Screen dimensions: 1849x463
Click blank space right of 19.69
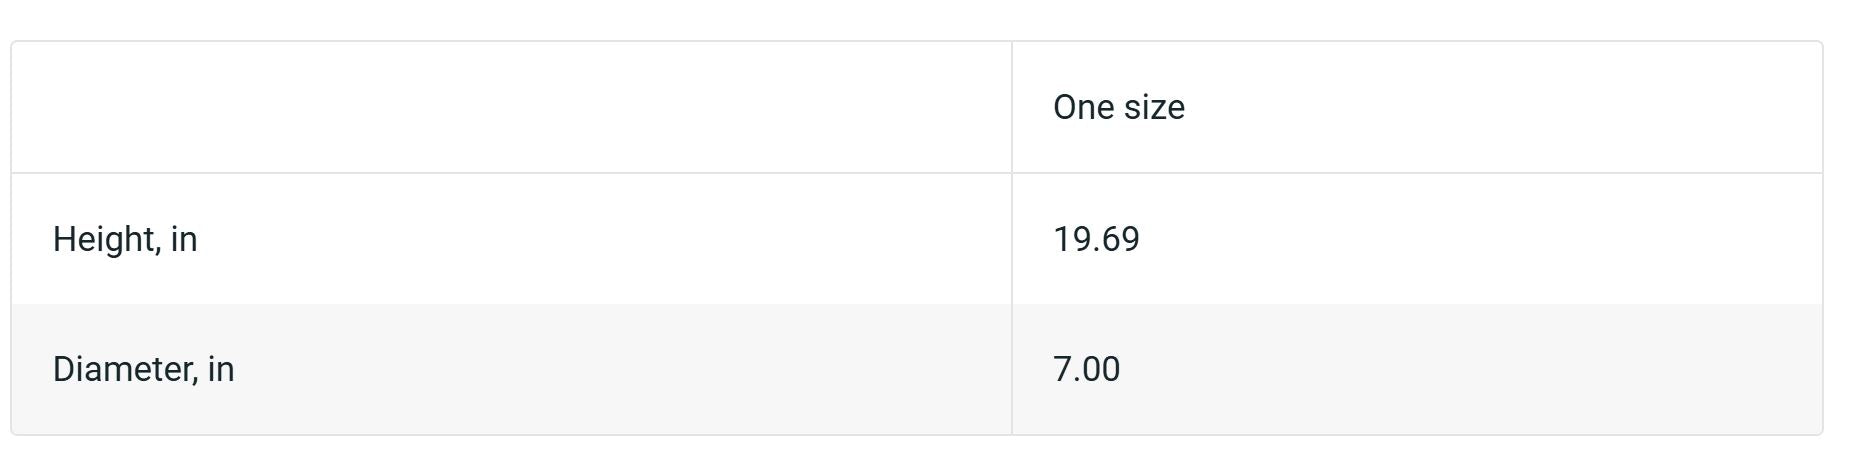pos(1480,239)
